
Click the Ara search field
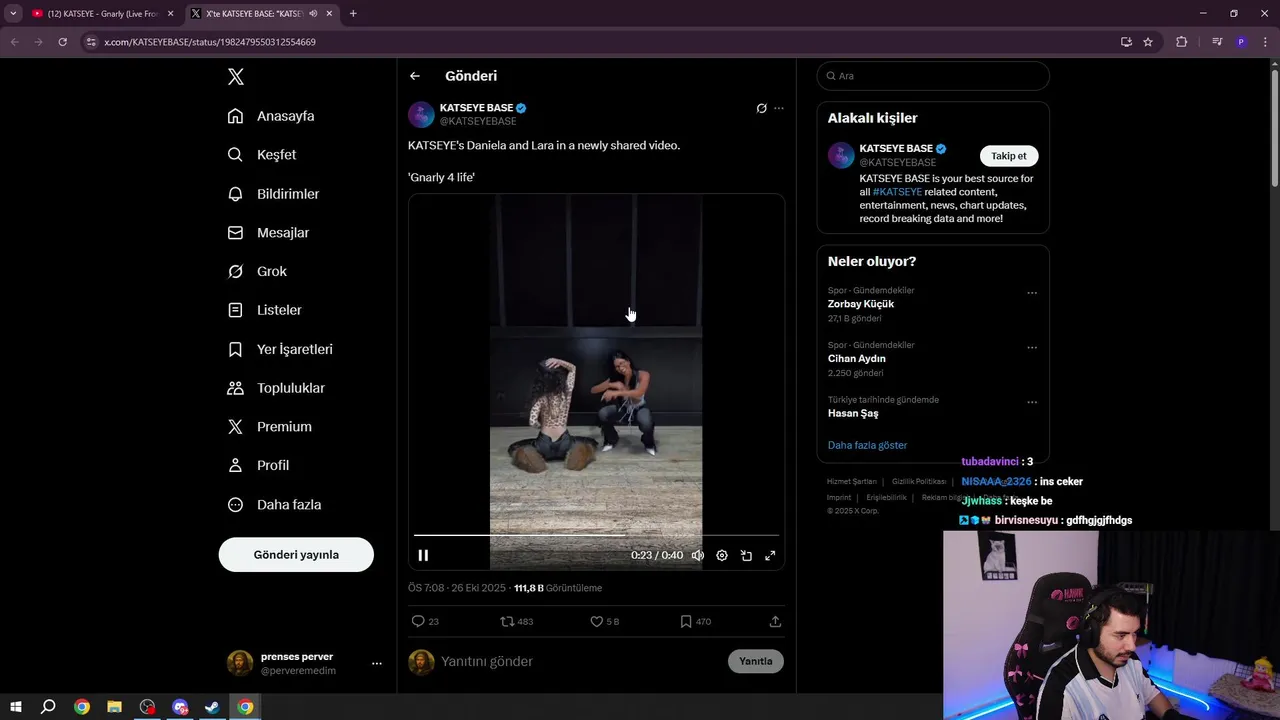coord(933,76)
